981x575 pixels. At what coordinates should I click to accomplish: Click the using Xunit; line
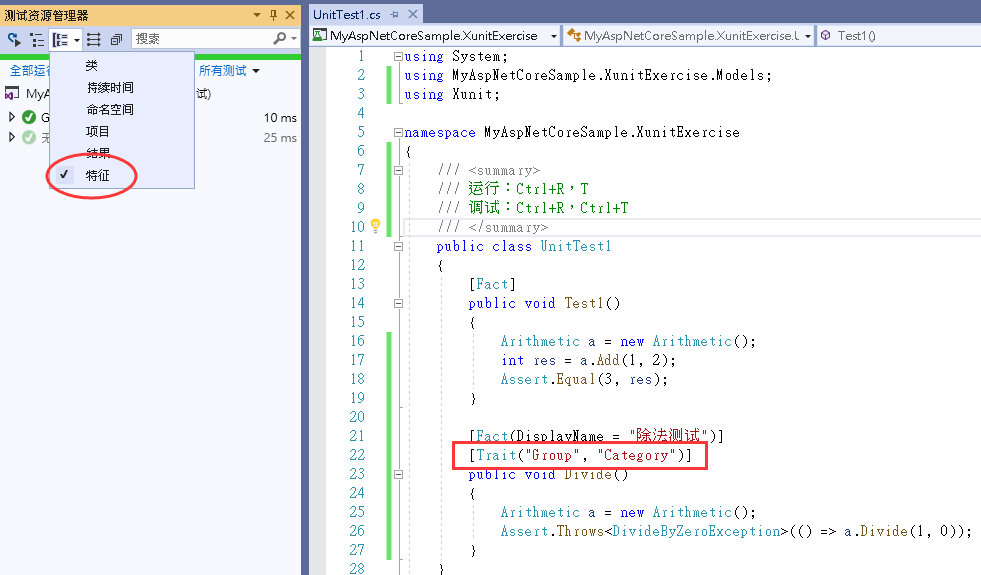pos(452,94)
